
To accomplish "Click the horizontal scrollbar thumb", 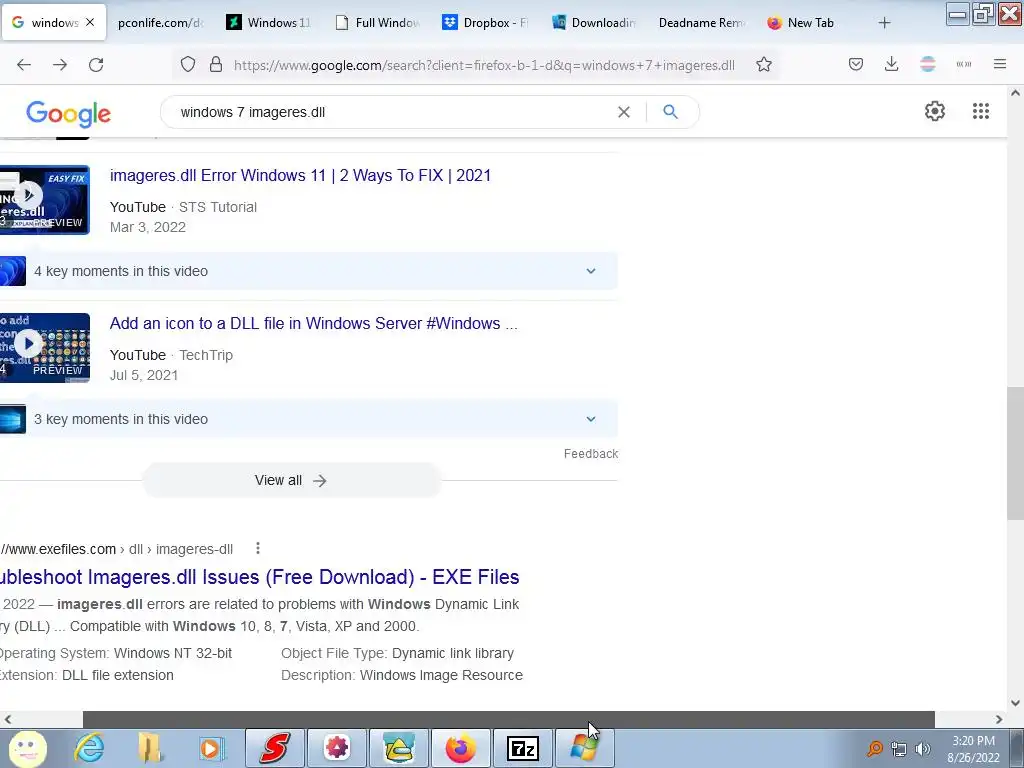I will (509, 719).
